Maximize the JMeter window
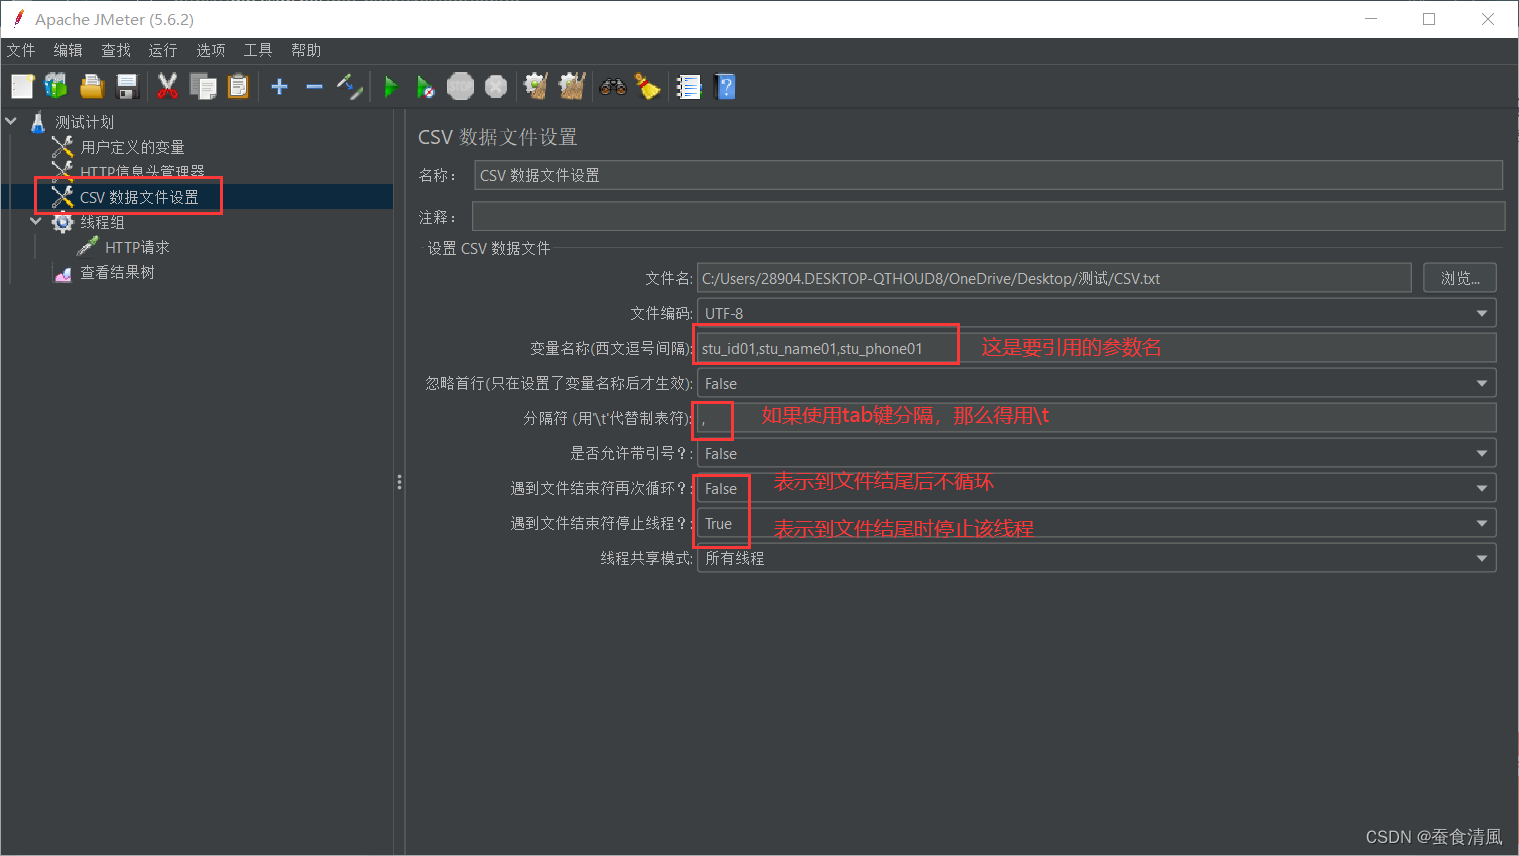 point(1429,19)
